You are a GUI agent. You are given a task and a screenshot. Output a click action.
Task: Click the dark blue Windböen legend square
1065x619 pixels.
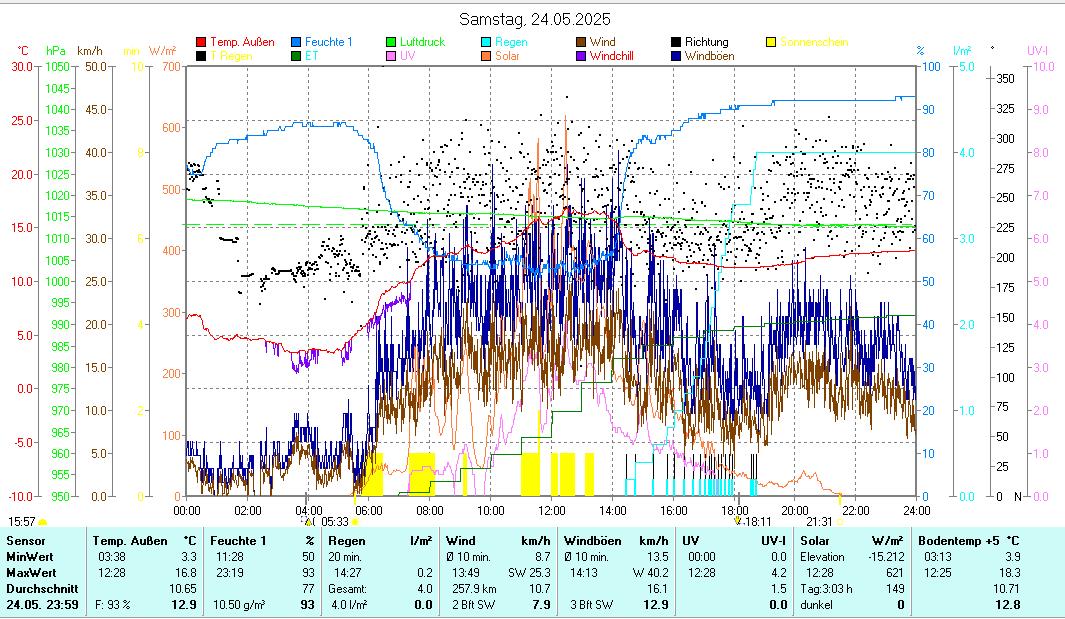point(676,57)
